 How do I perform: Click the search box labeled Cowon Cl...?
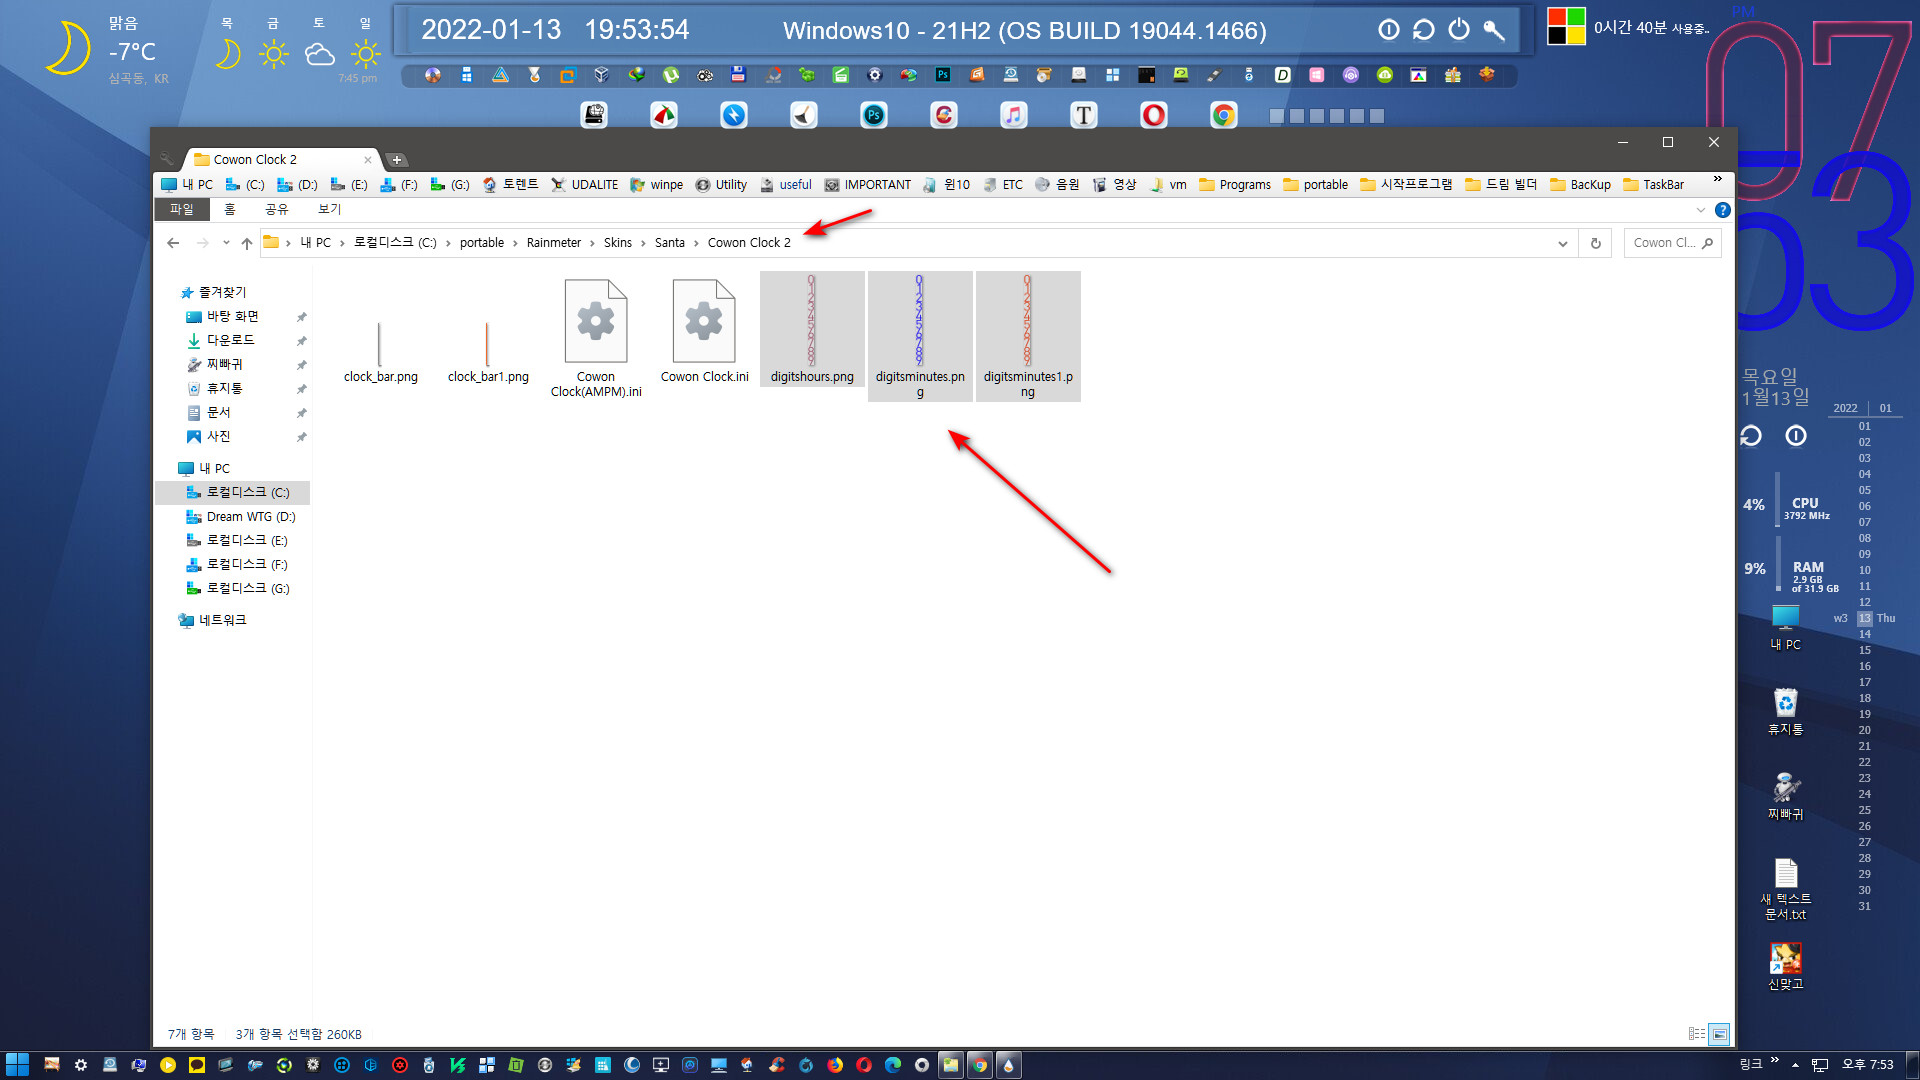[x=1672, y=243]
